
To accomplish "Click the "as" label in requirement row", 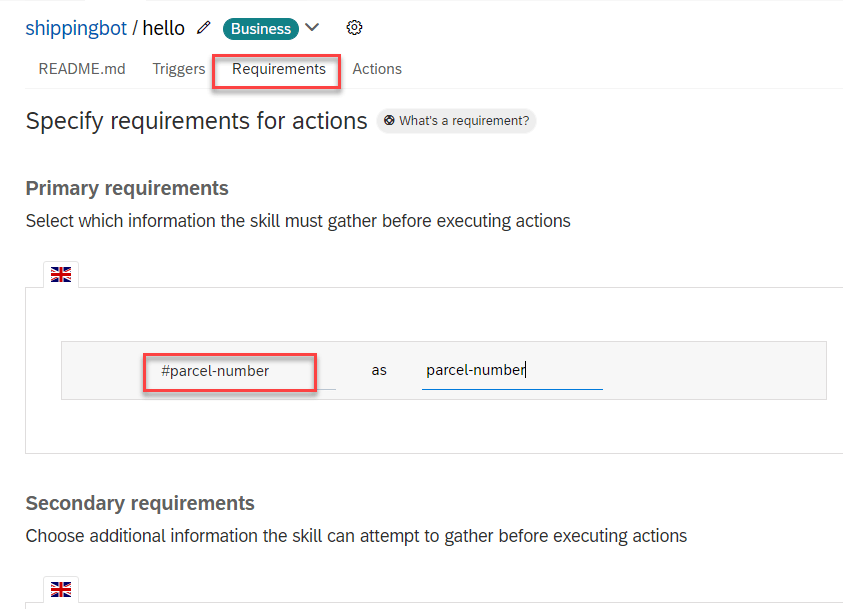I will [x=379, y=371].
